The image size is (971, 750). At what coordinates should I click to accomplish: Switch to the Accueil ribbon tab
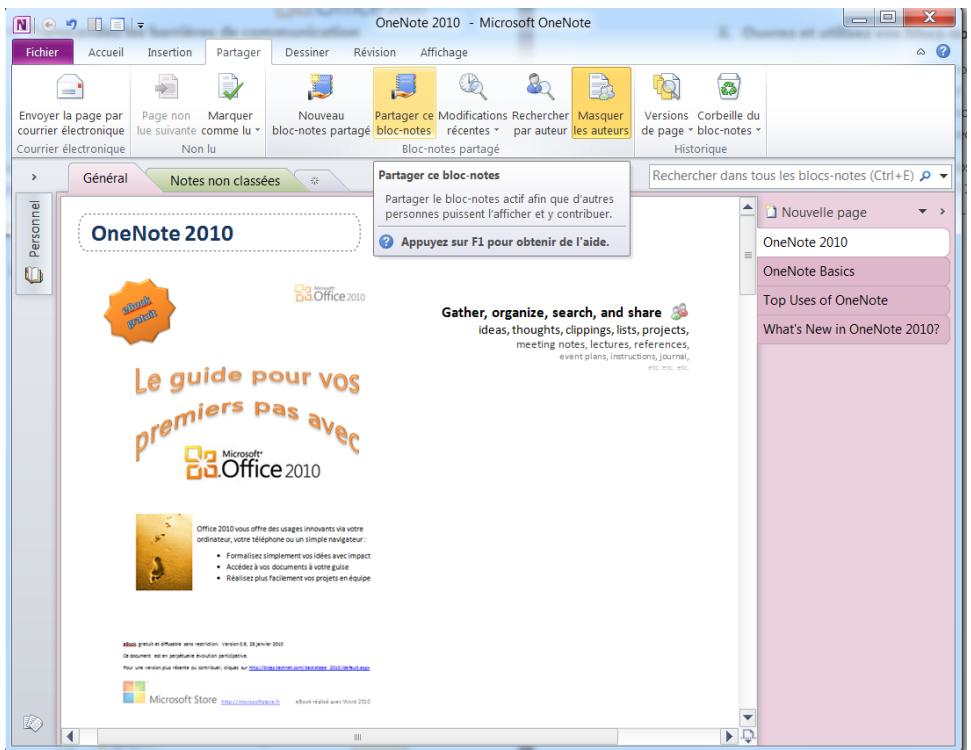[x=106, y=52]
